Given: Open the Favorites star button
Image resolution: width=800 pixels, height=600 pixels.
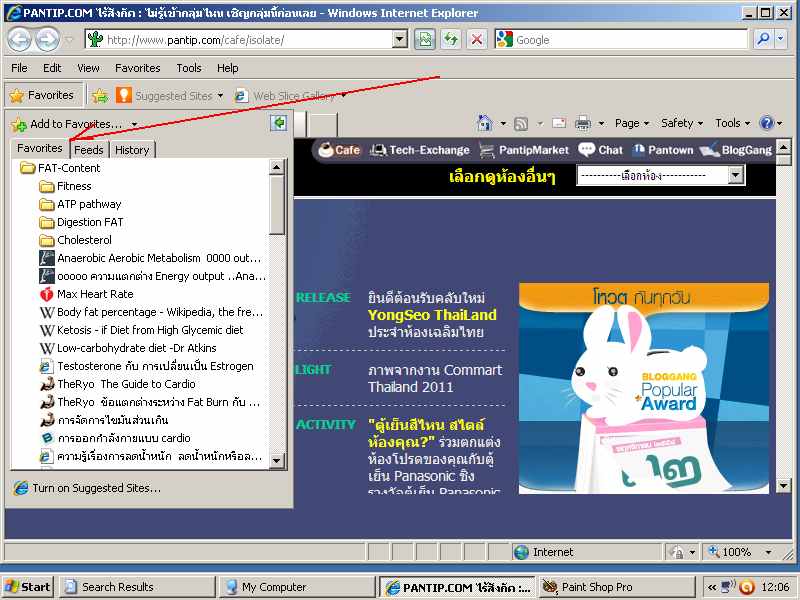Looking at the screenshot, I should tap(44, 95).
